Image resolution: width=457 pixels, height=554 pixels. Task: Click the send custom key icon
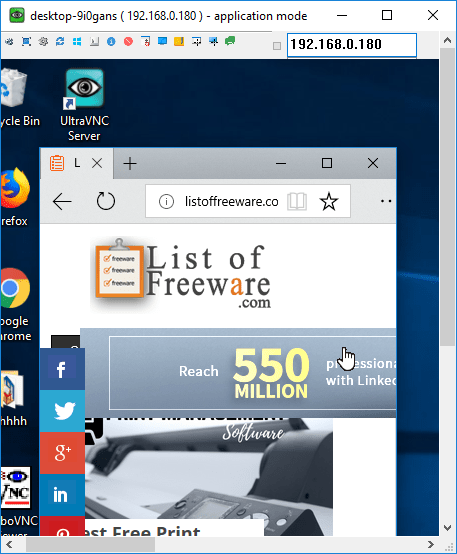tap(94, 42)
